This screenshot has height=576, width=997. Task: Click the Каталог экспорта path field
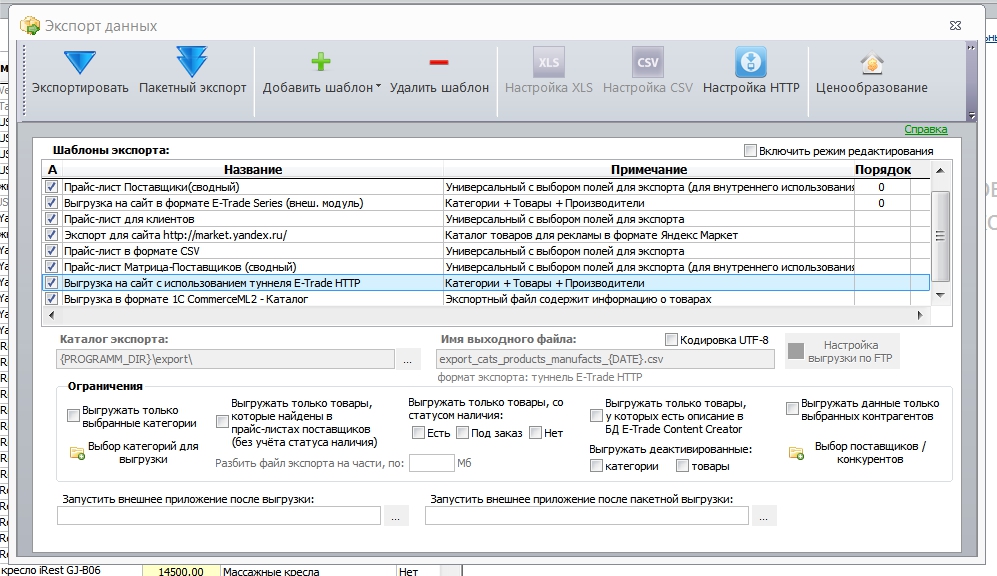pyautogui.click(x=226, y=359)
